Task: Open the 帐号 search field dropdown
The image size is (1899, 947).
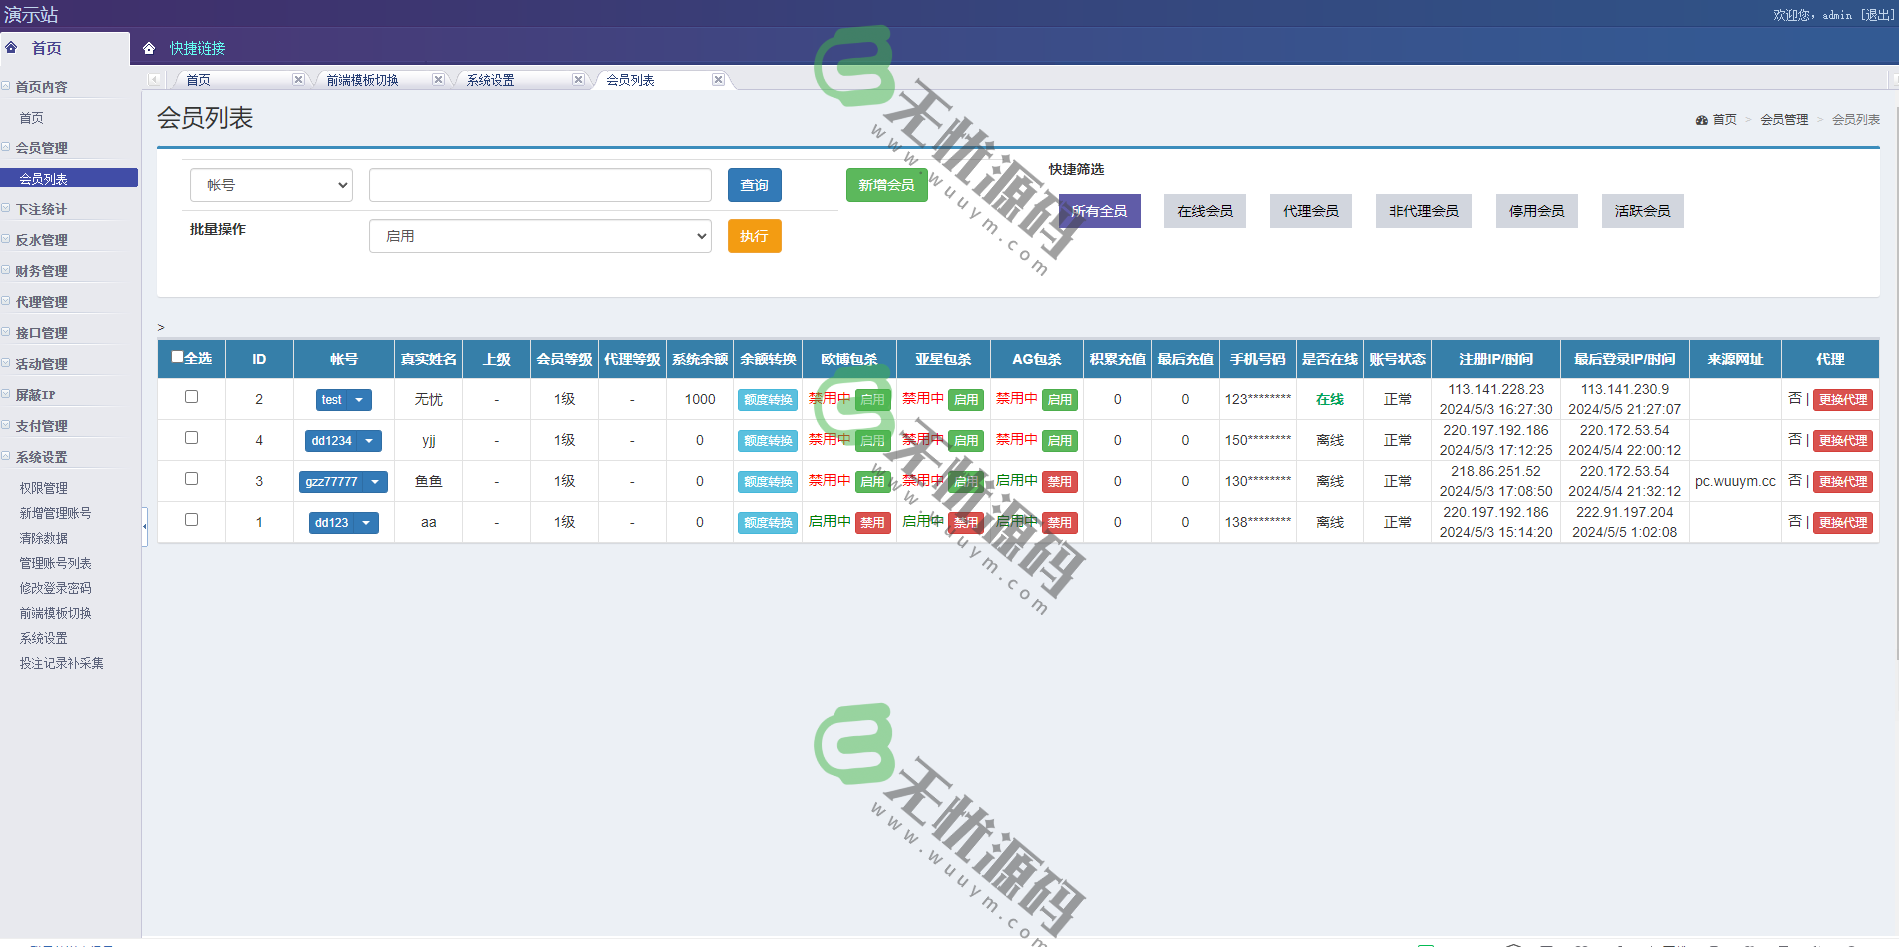Action: click(271, 185)
